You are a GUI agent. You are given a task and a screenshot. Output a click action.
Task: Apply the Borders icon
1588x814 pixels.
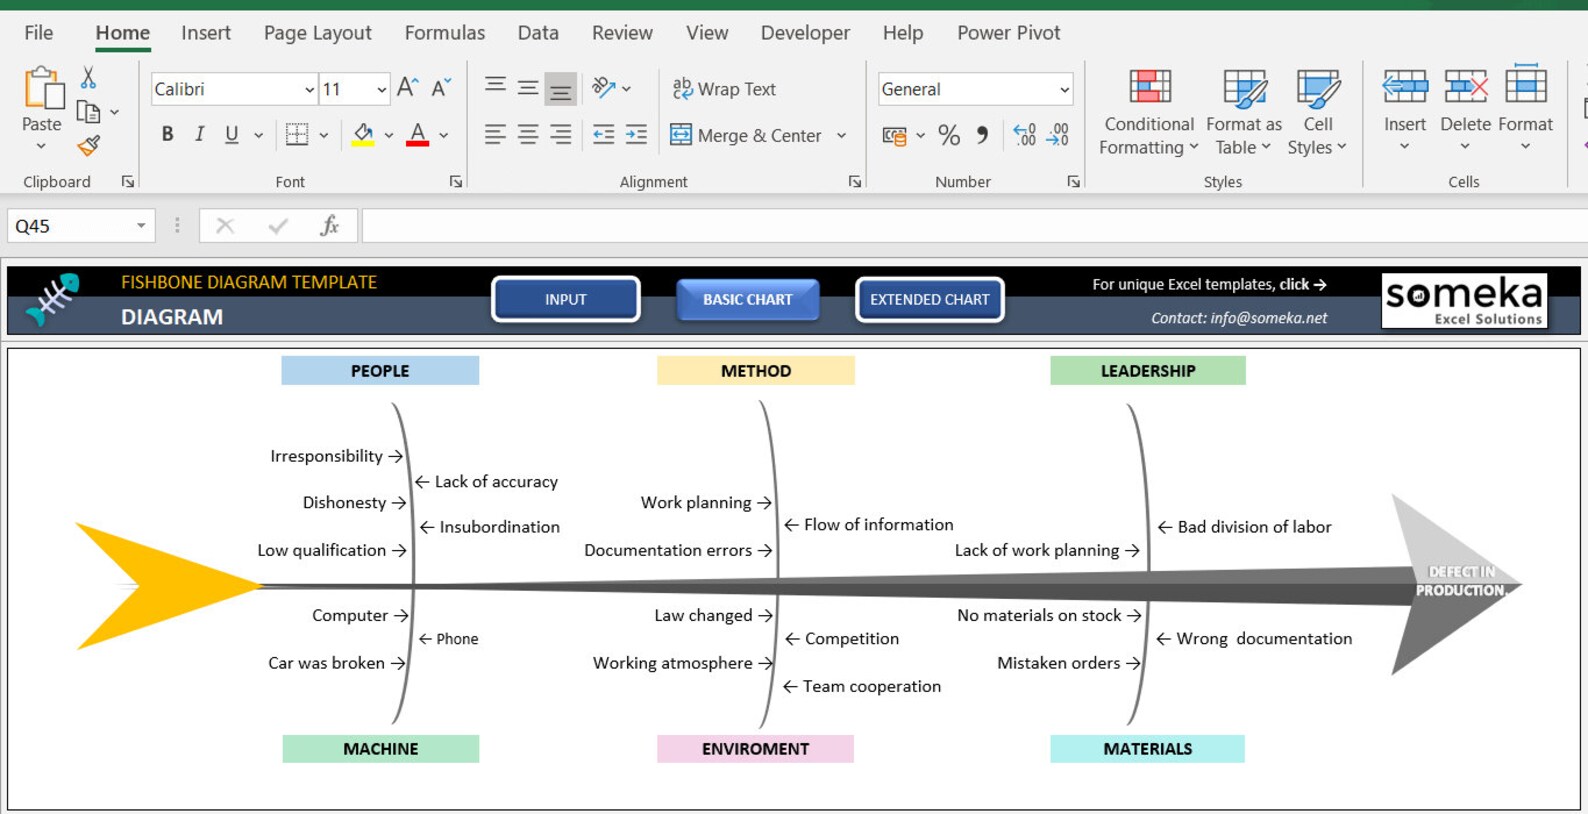(x=297, y=135)
